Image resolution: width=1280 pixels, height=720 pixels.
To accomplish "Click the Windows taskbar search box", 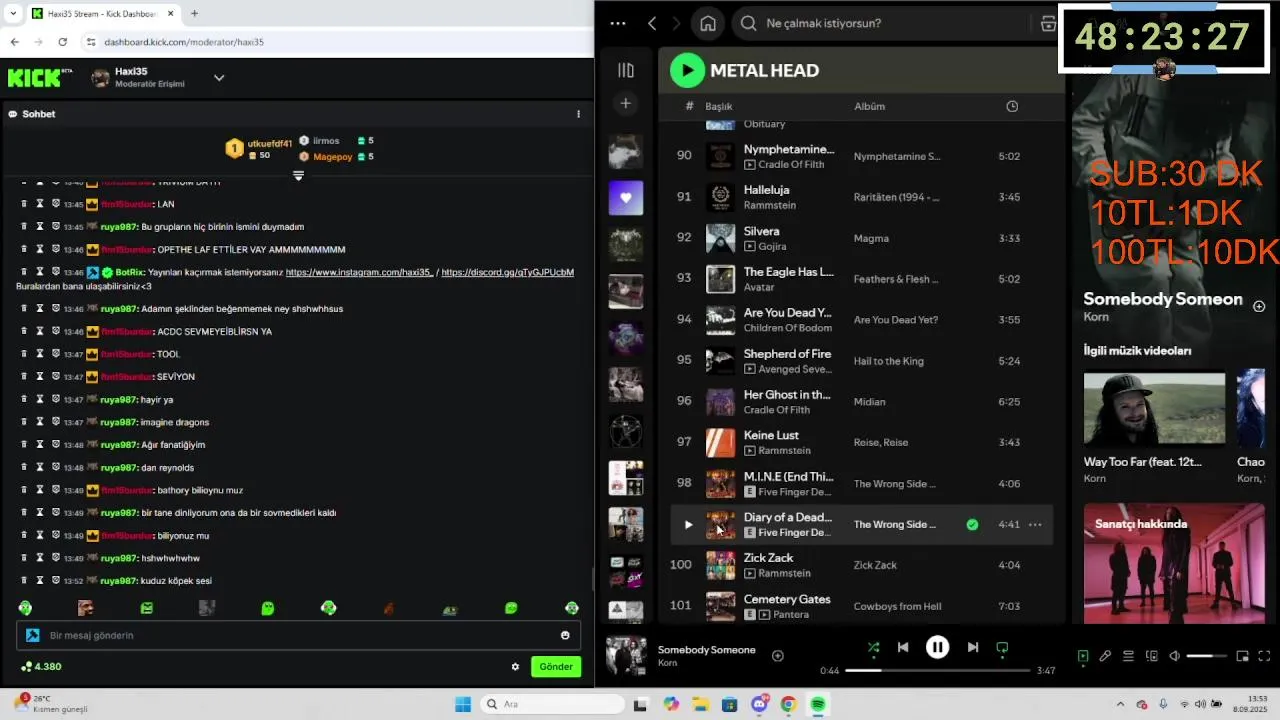I will (x=552, y=704).
